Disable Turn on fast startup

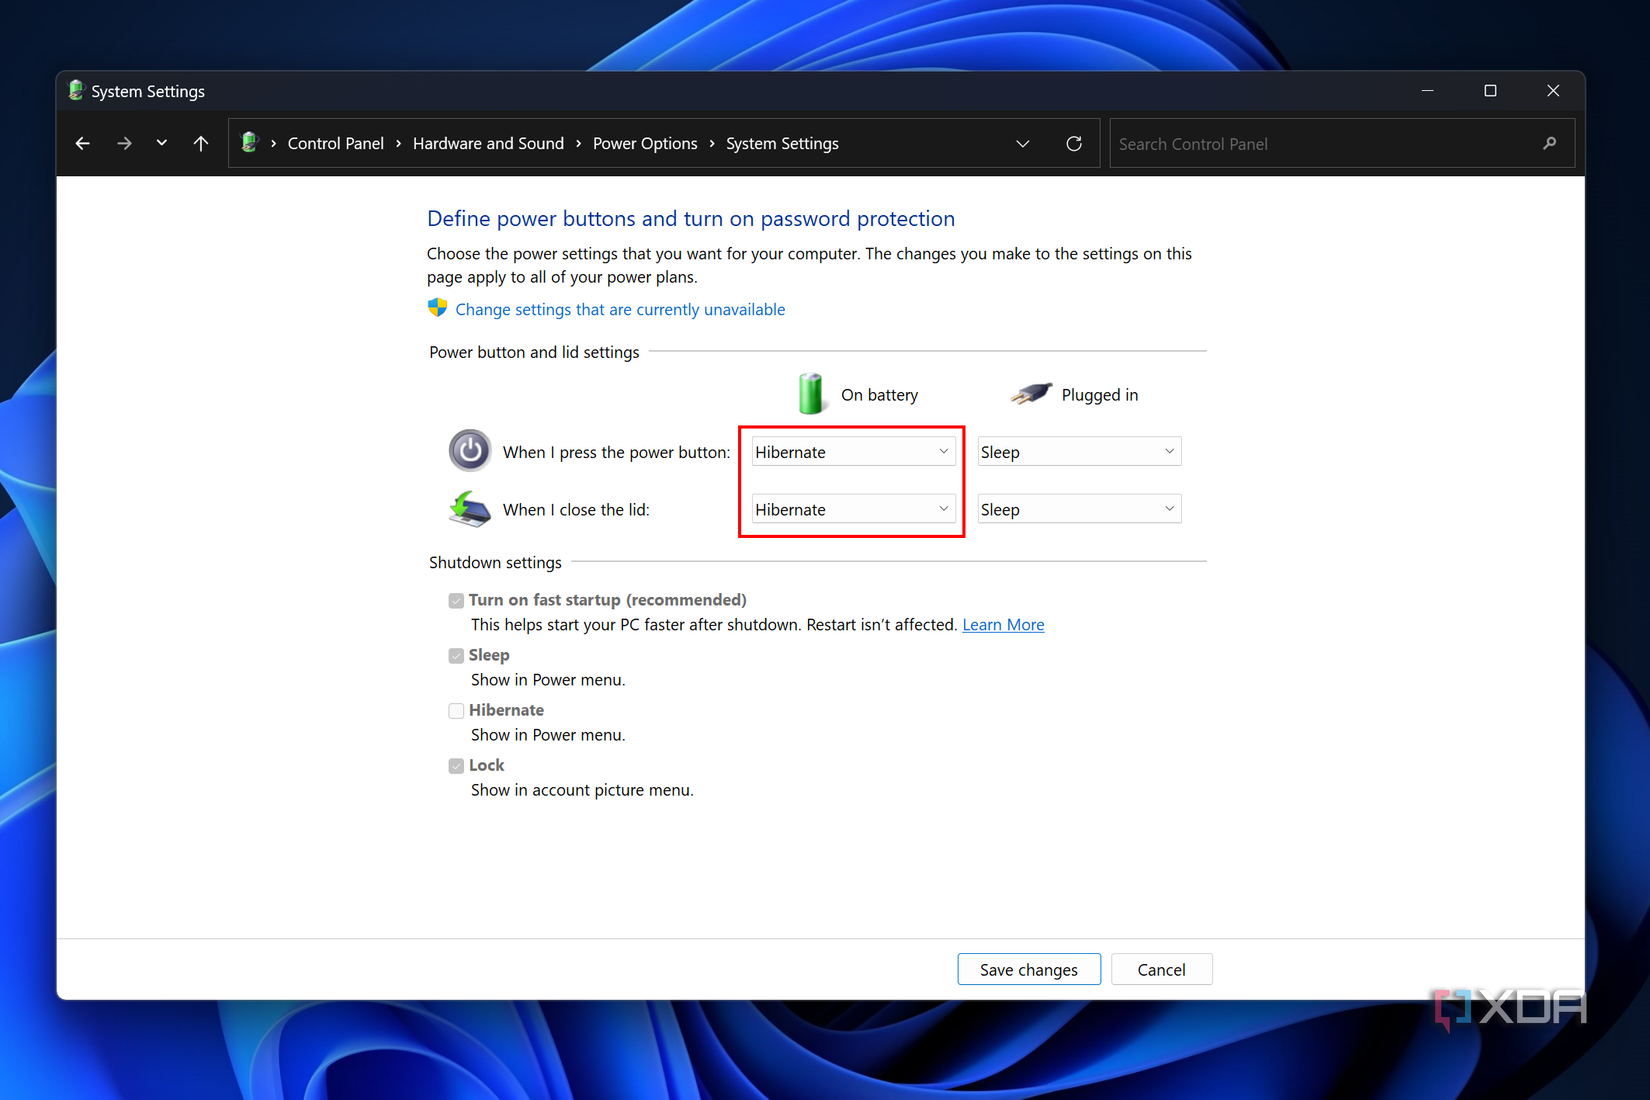pyautogui.click(x=456, y=600)
